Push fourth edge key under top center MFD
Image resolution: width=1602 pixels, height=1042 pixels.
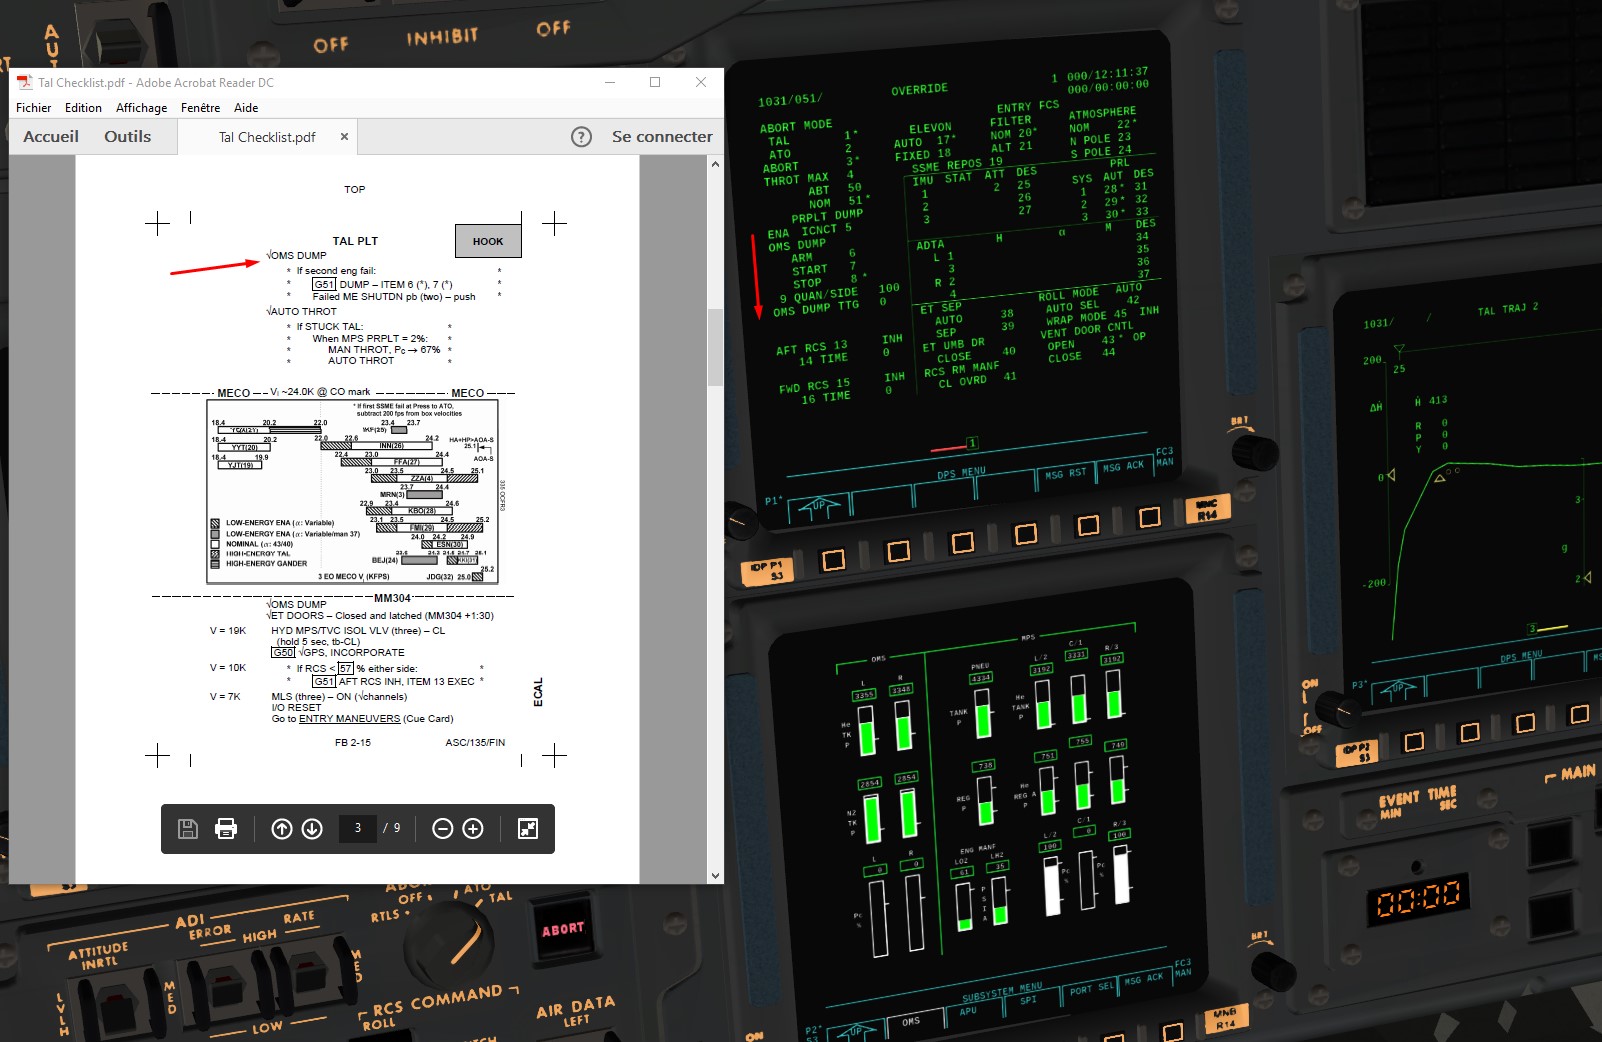[1025, 533]
